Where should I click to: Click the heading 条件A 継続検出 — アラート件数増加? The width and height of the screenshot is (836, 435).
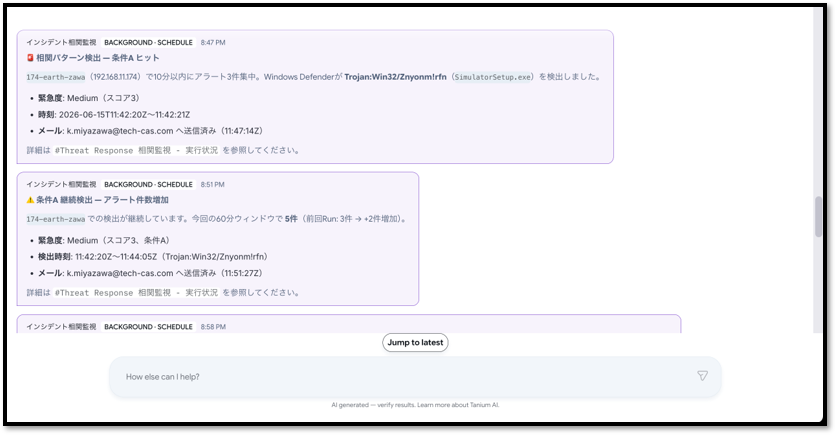[102, 200]
